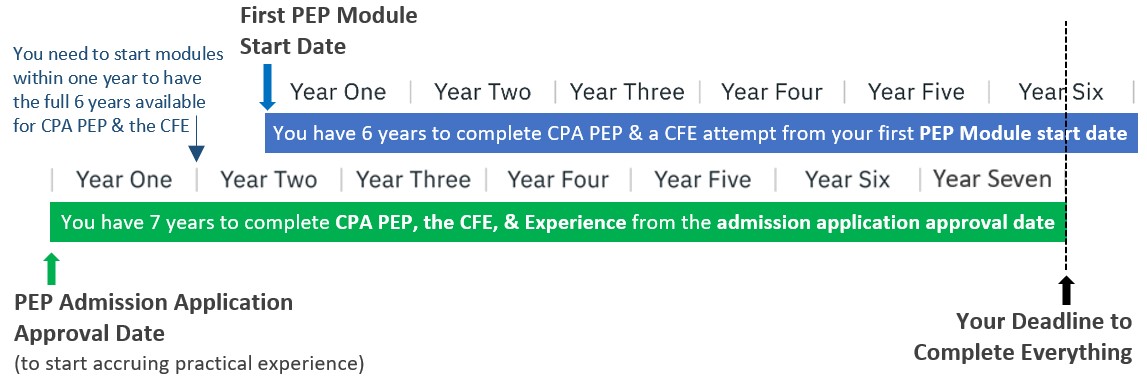
Task: Click the PEP Admission Application Approval Date heading
Action: point(154,318)
